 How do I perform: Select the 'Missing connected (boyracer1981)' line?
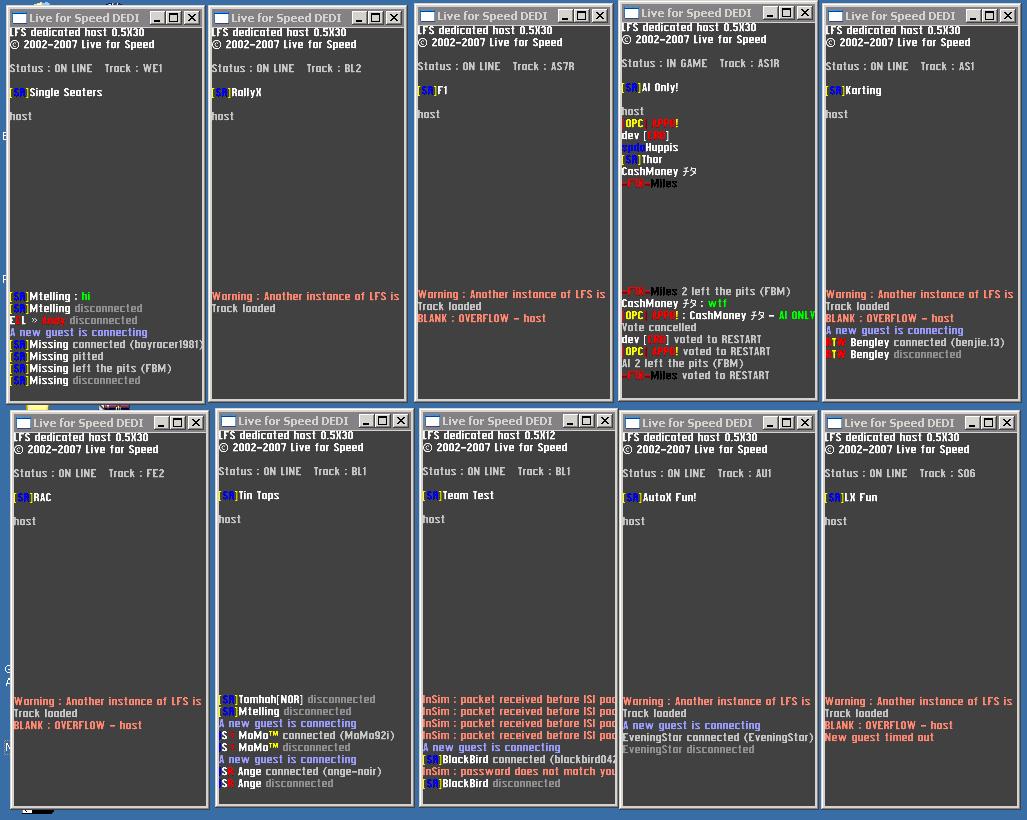pyautogui.click(x=106, y=345)
